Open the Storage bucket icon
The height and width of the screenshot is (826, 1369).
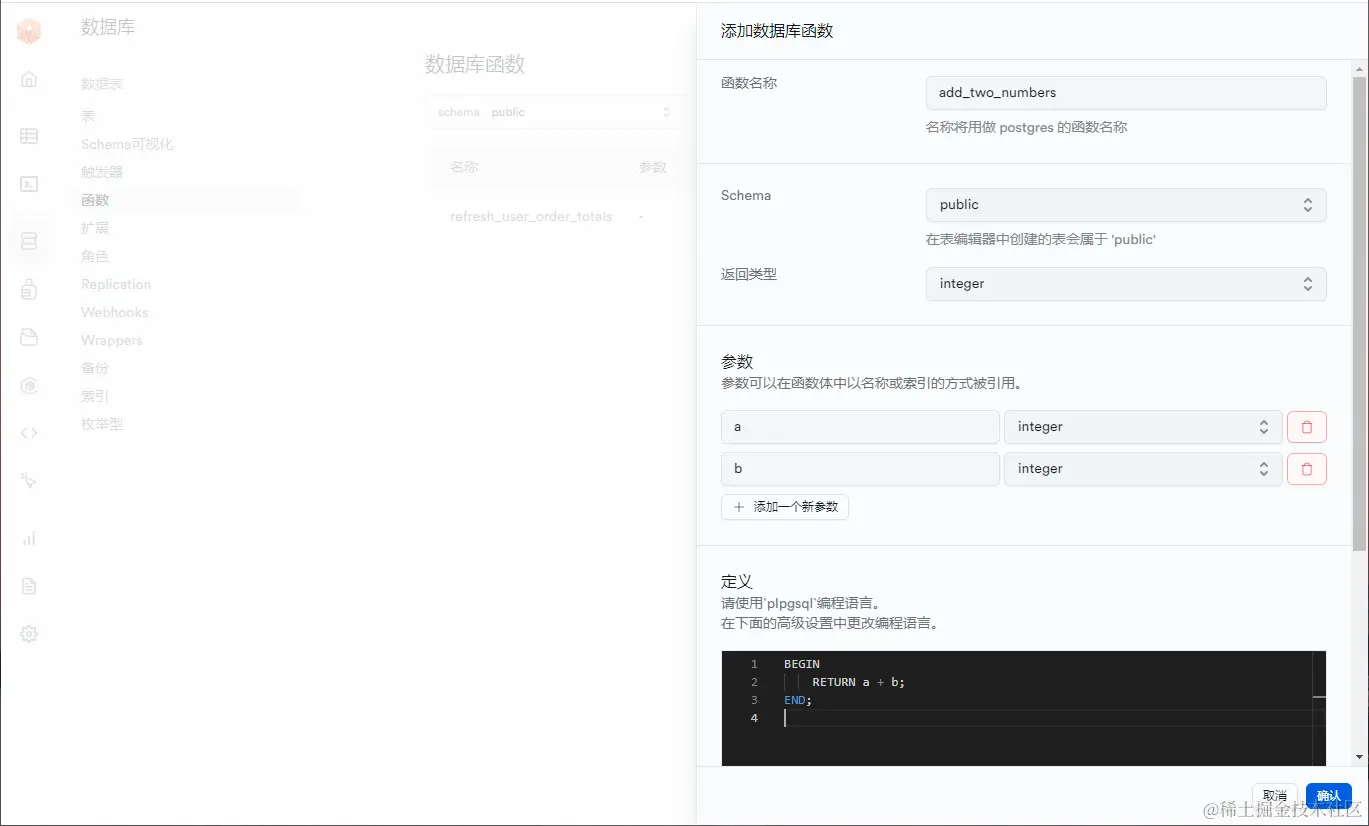coord(29,337)
